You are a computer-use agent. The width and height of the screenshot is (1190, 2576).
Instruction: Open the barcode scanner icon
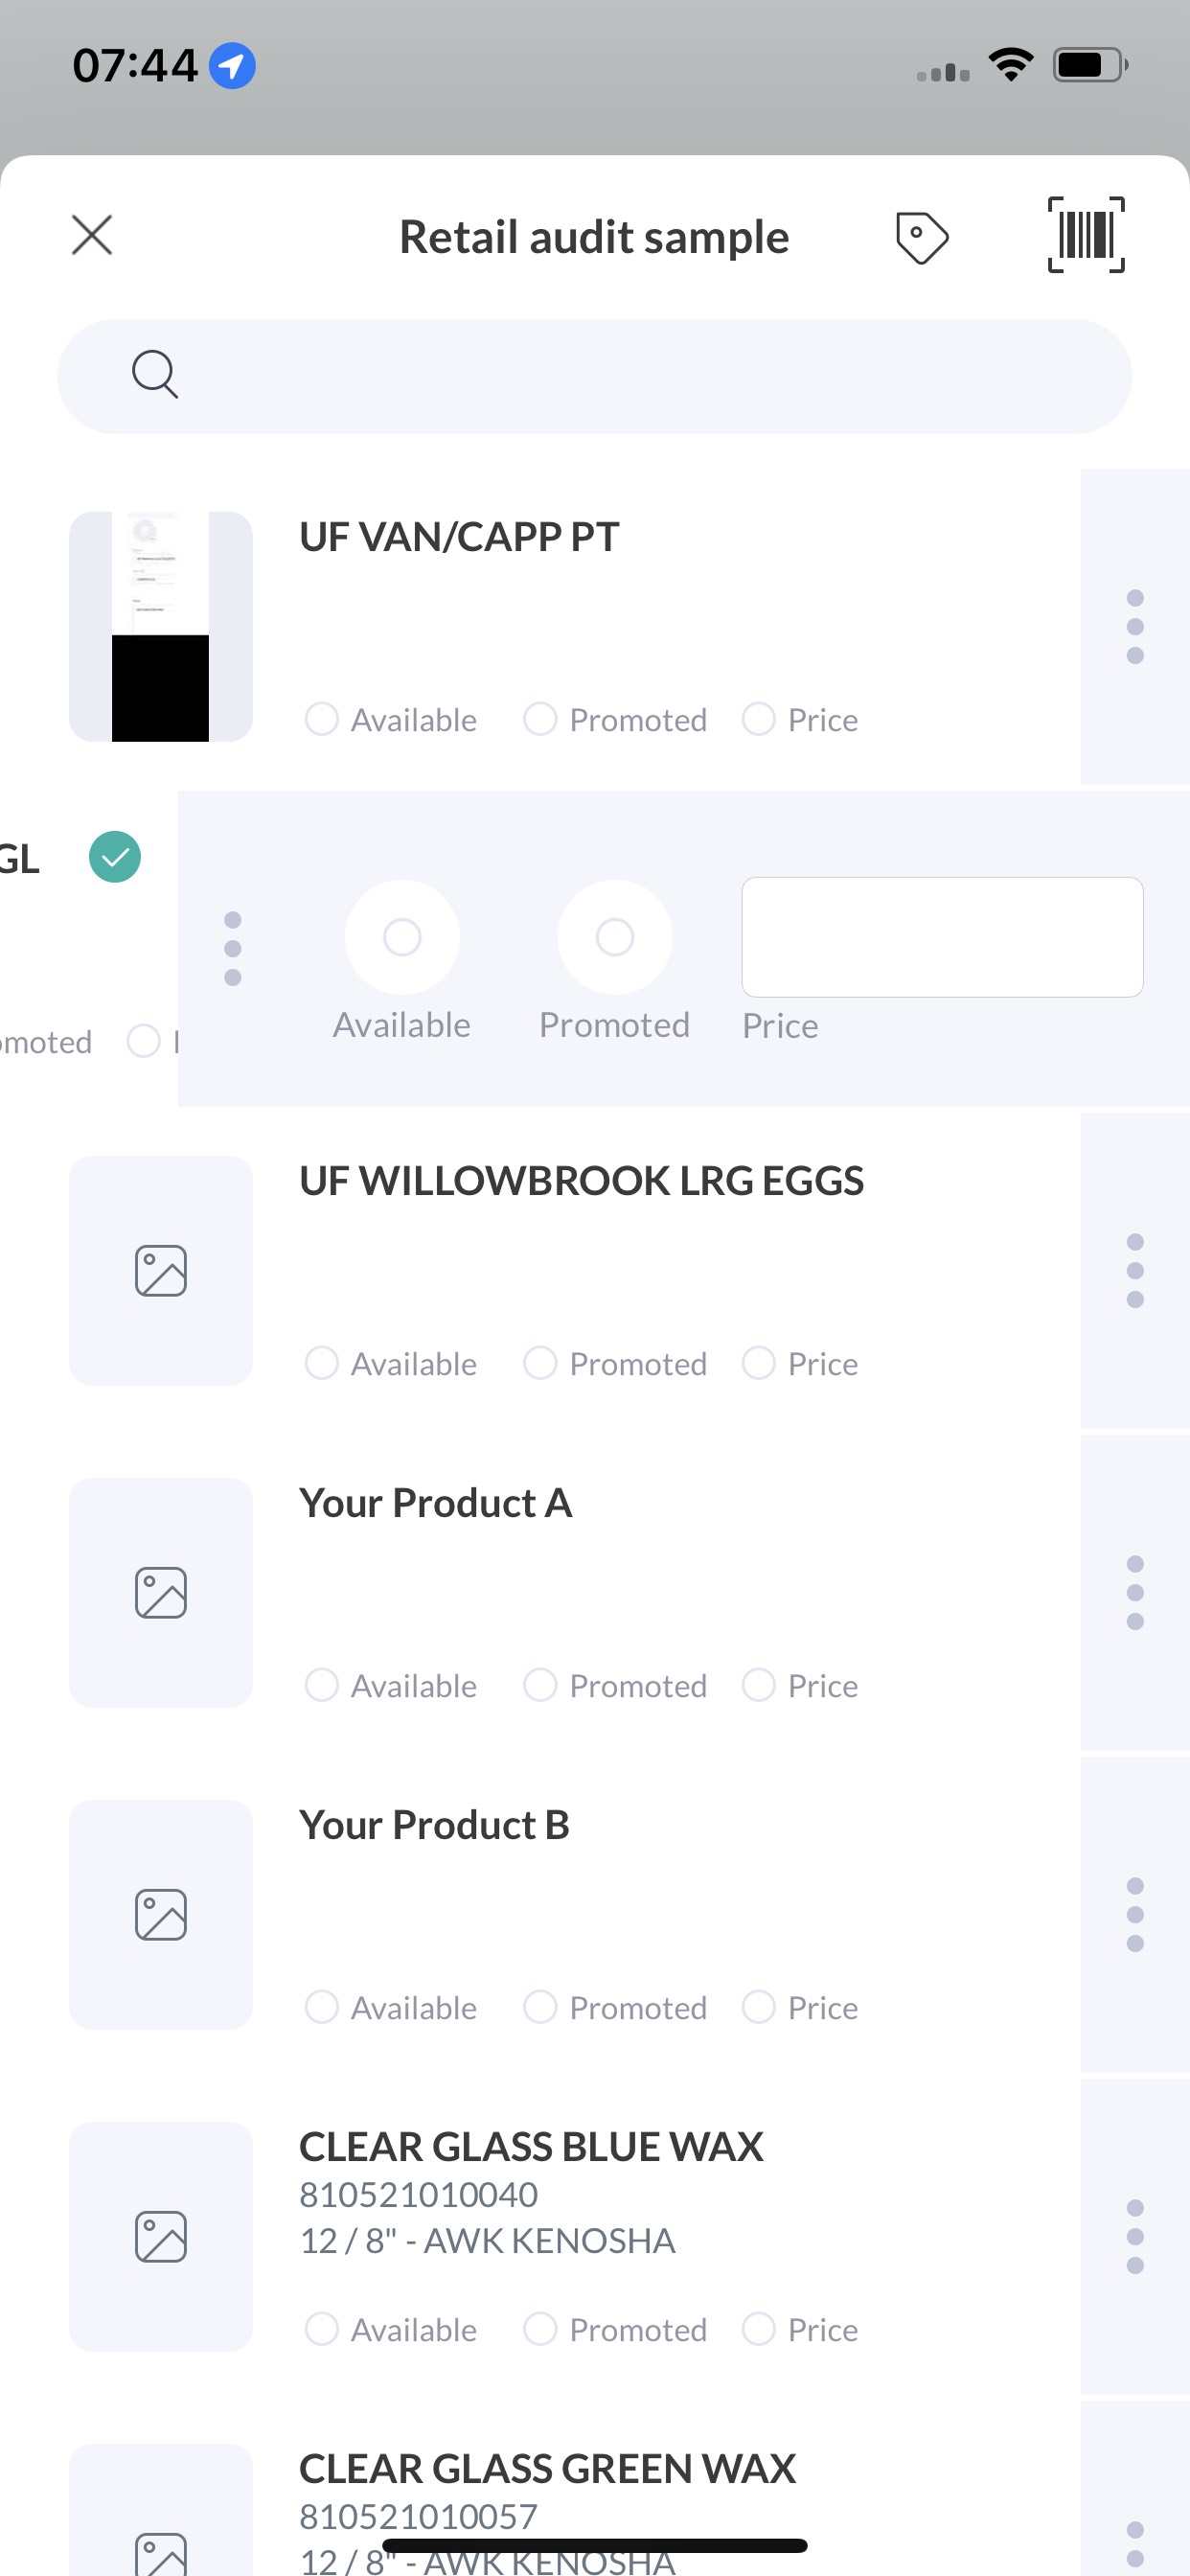point(1085,235)
